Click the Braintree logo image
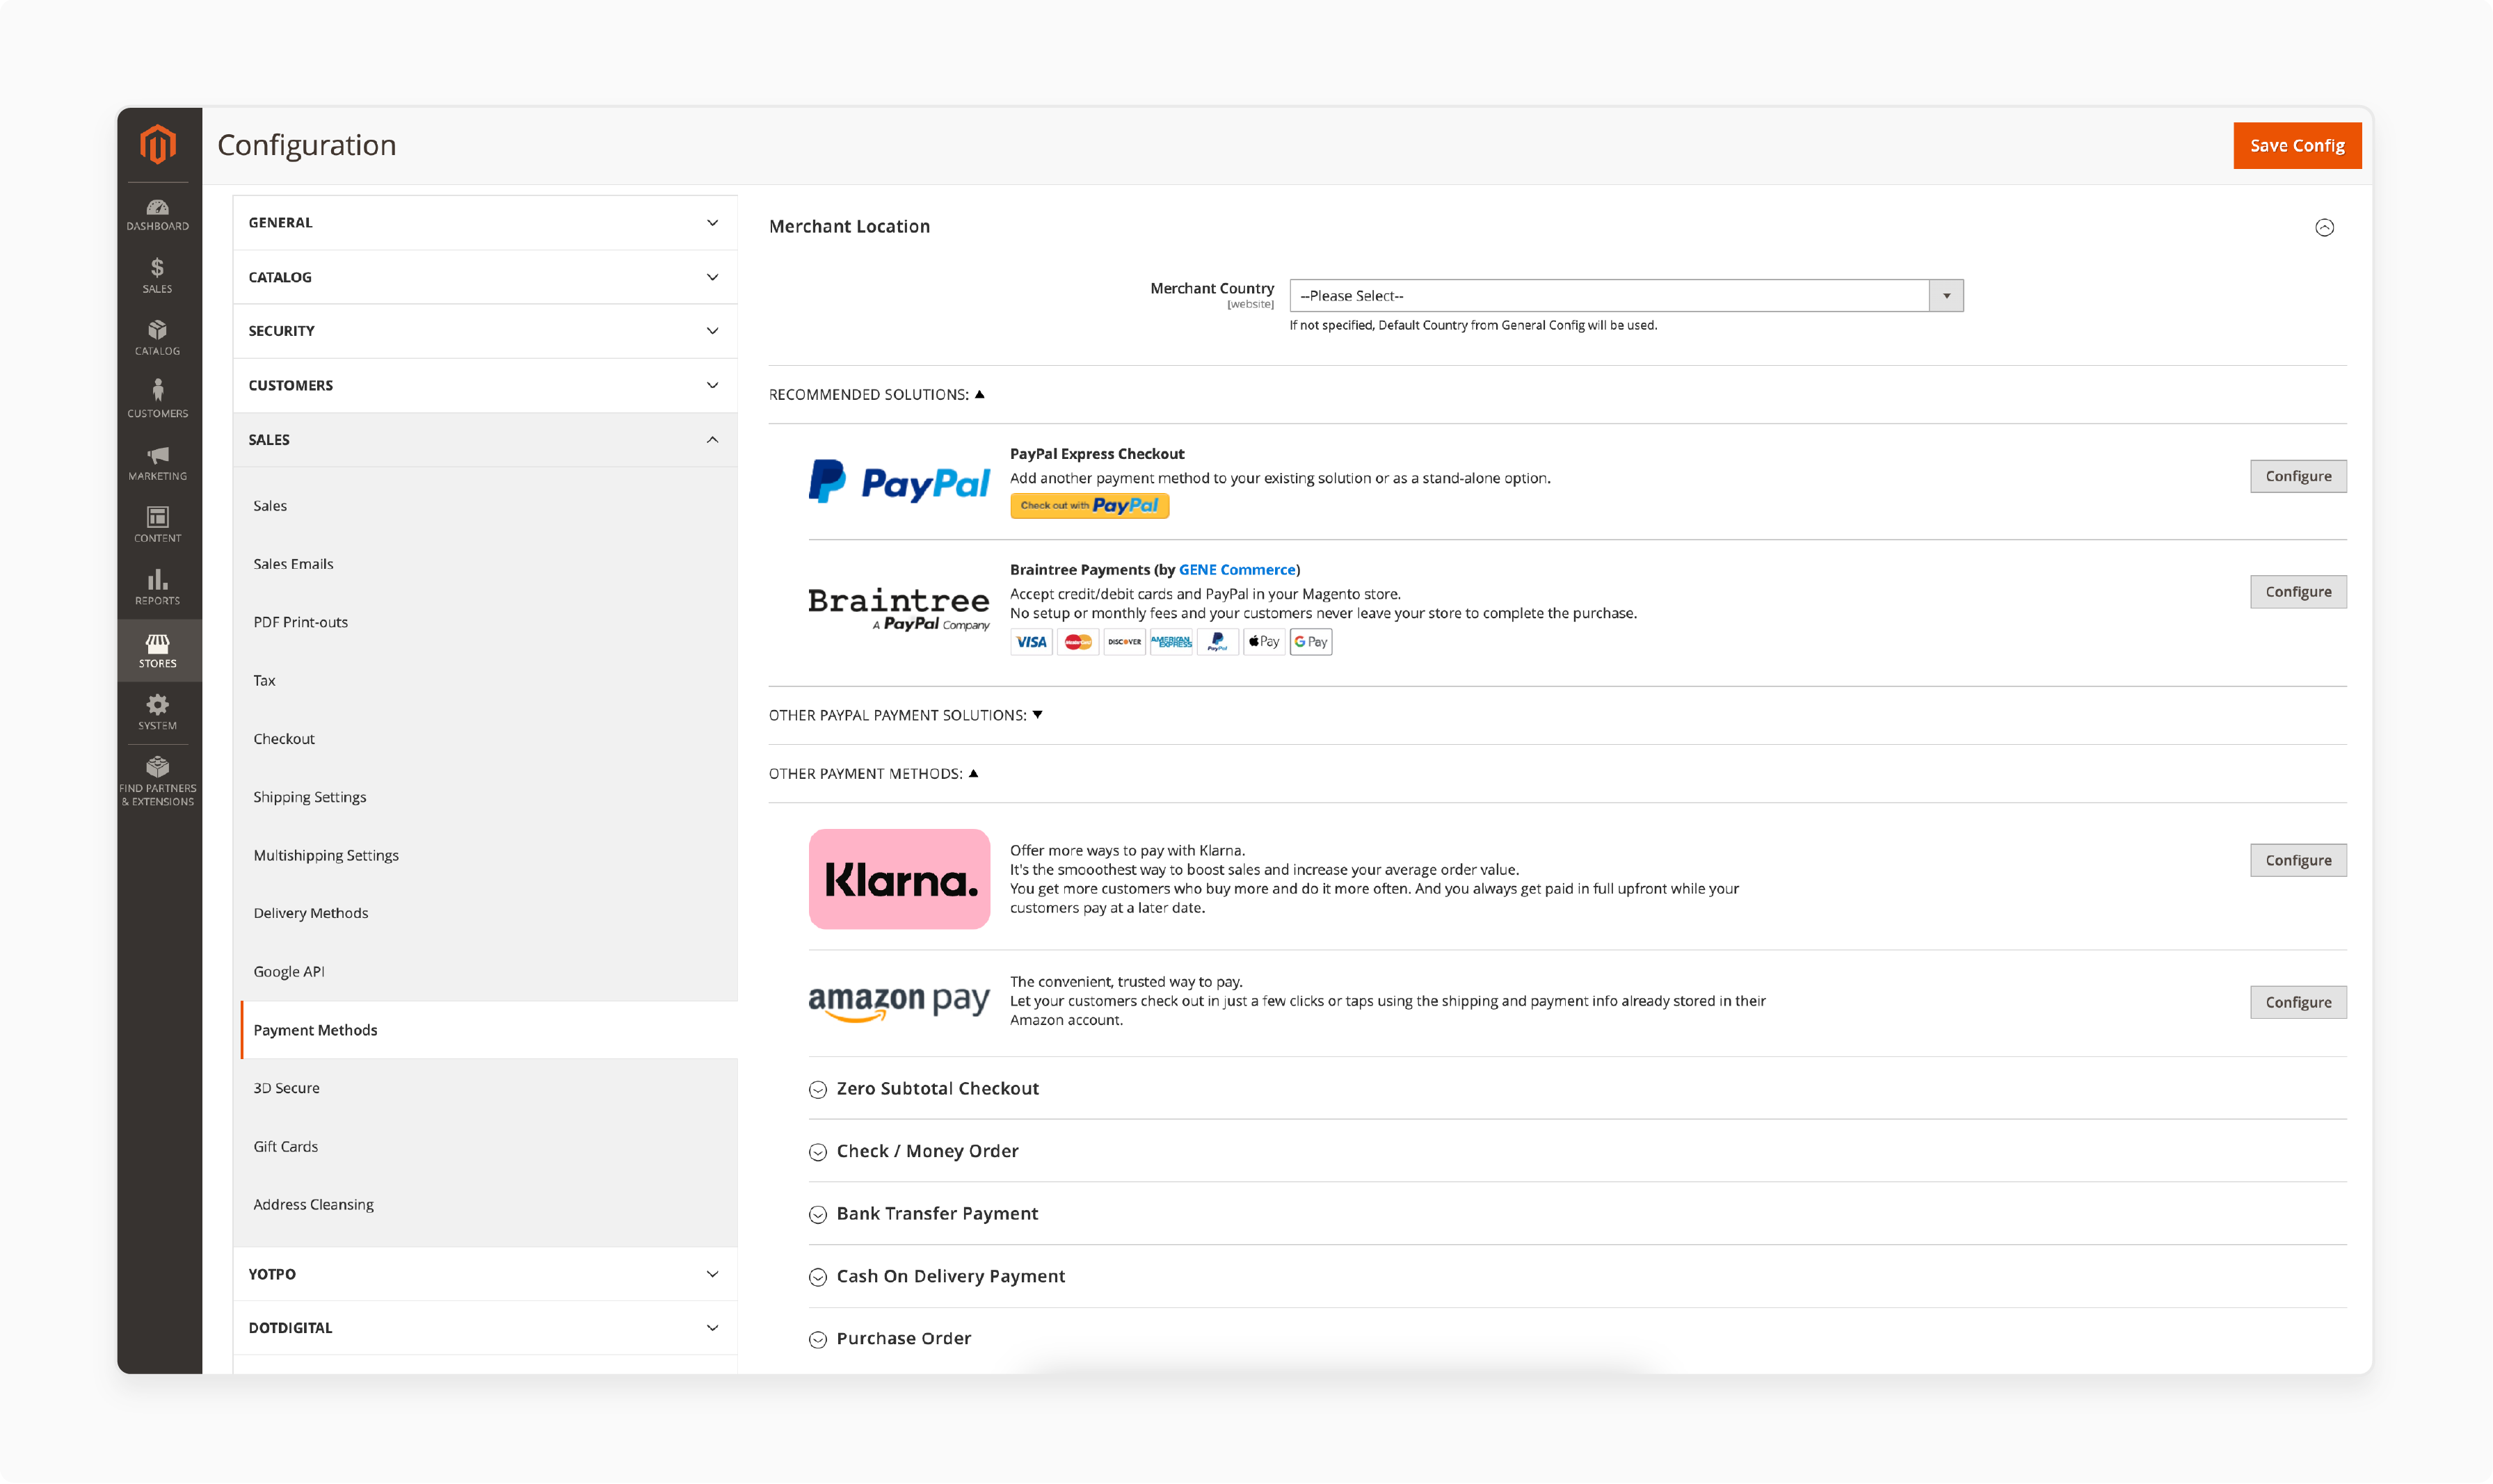 899,609
